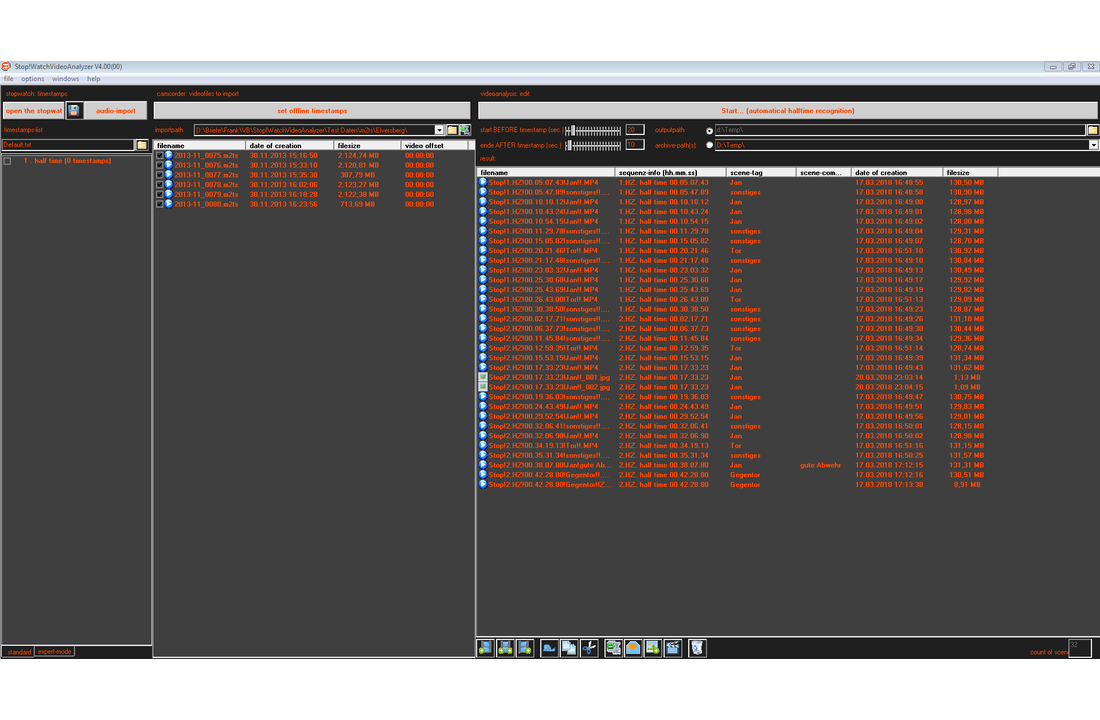The height and width of the screenshot is (720, 1100).
Task: Click the save timestamps floppy disk icon
Action: point(74,111)
